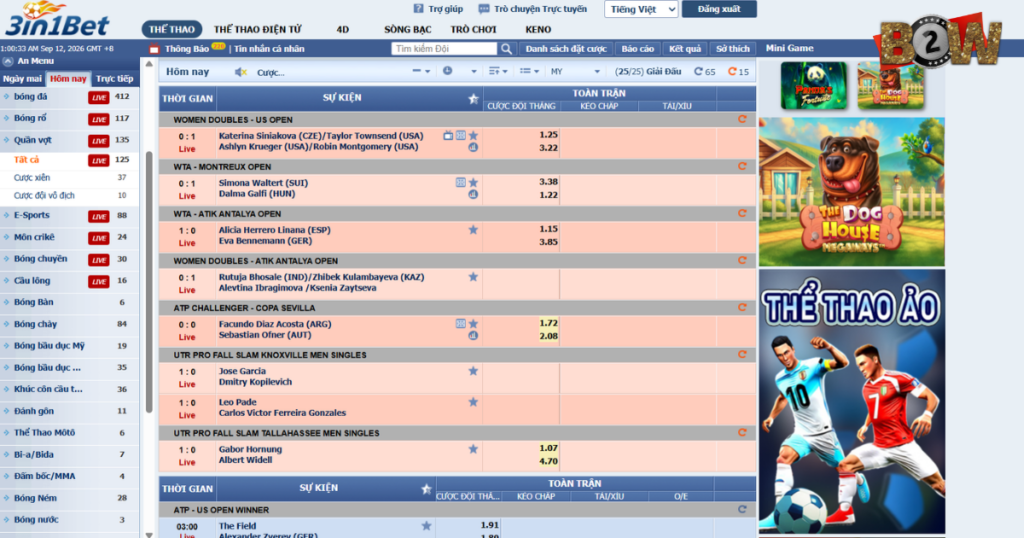
Task: Refresh UTR Pro Fall Slam Knoxville league
Action: (742, 355)
